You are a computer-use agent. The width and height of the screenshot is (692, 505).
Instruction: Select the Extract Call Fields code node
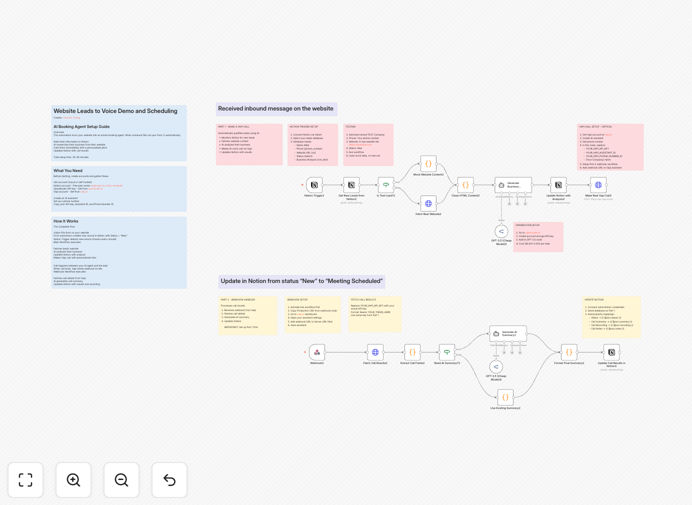412,352
